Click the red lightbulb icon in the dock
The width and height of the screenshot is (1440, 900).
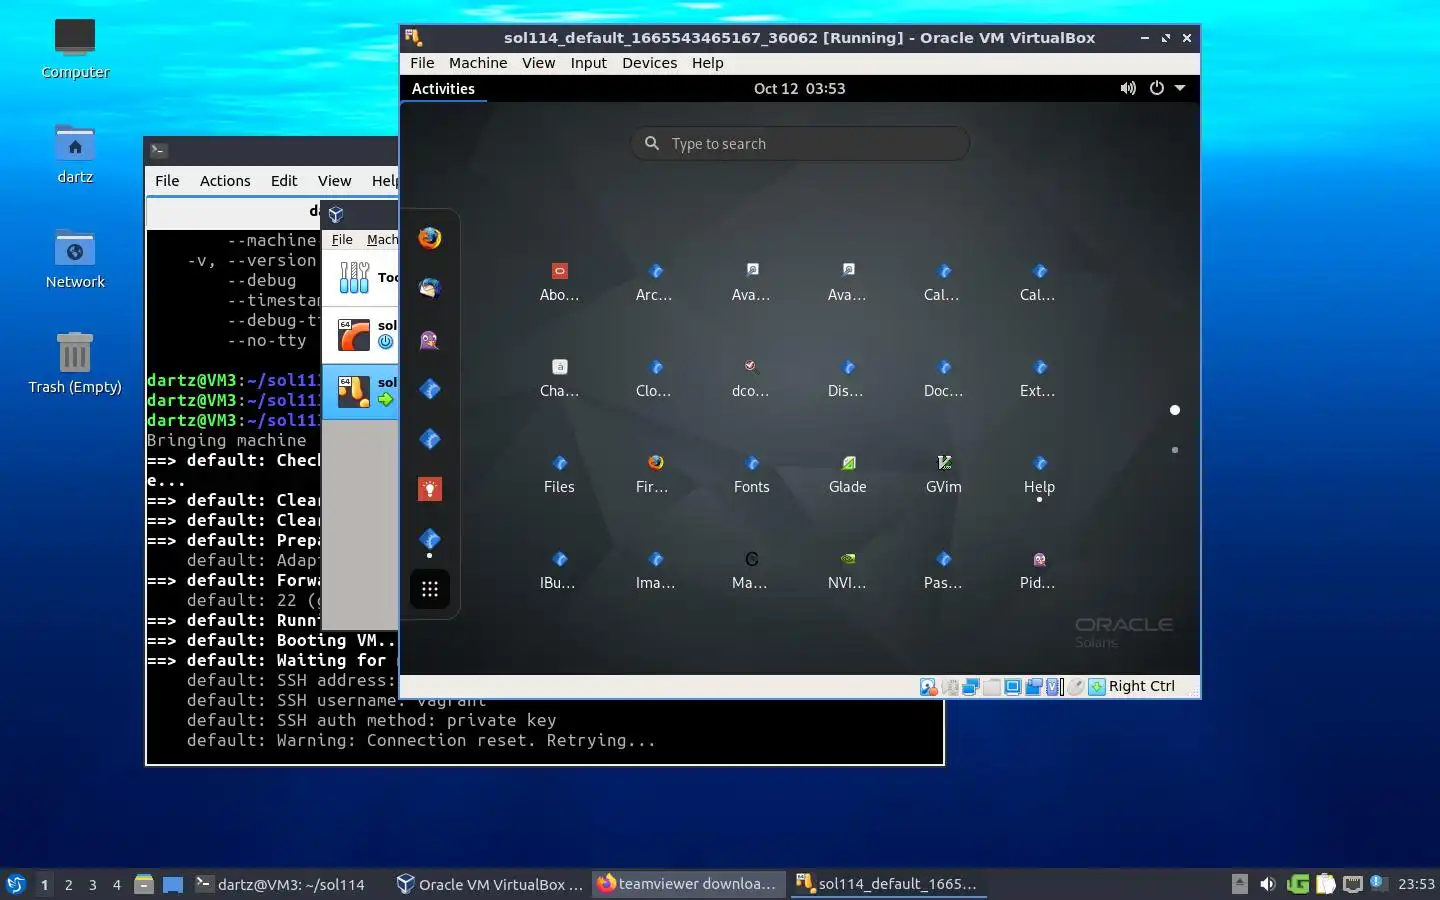430,489
